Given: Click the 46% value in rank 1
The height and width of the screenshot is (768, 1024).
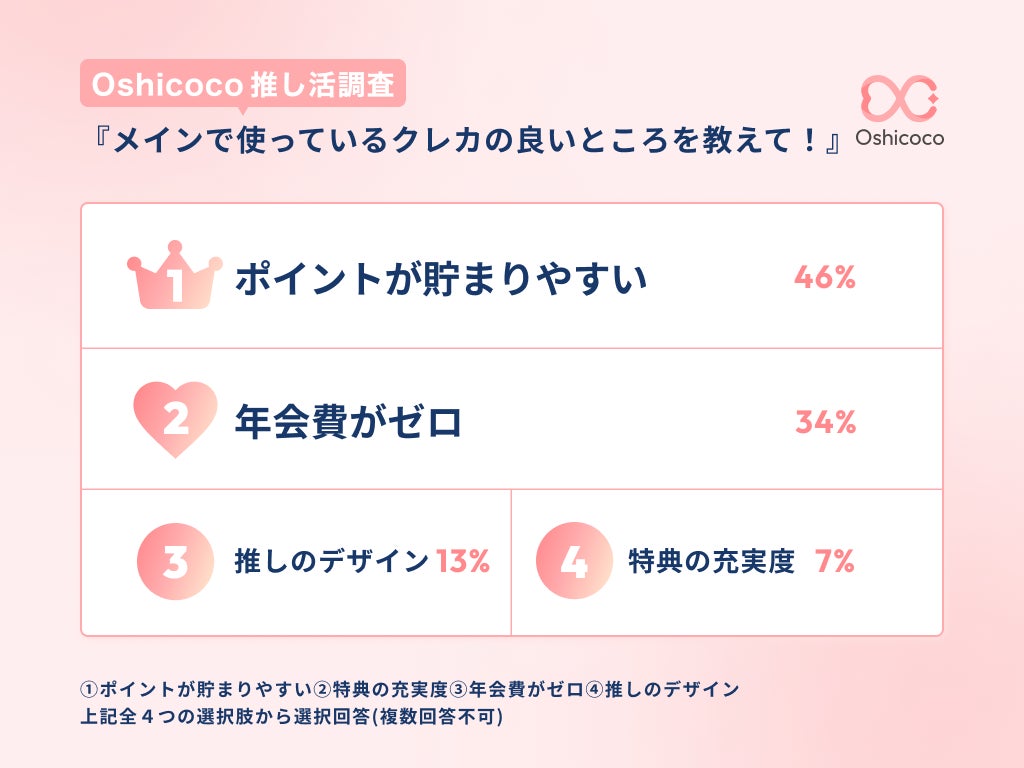Looking at the screenshot, I should (825, 279).
